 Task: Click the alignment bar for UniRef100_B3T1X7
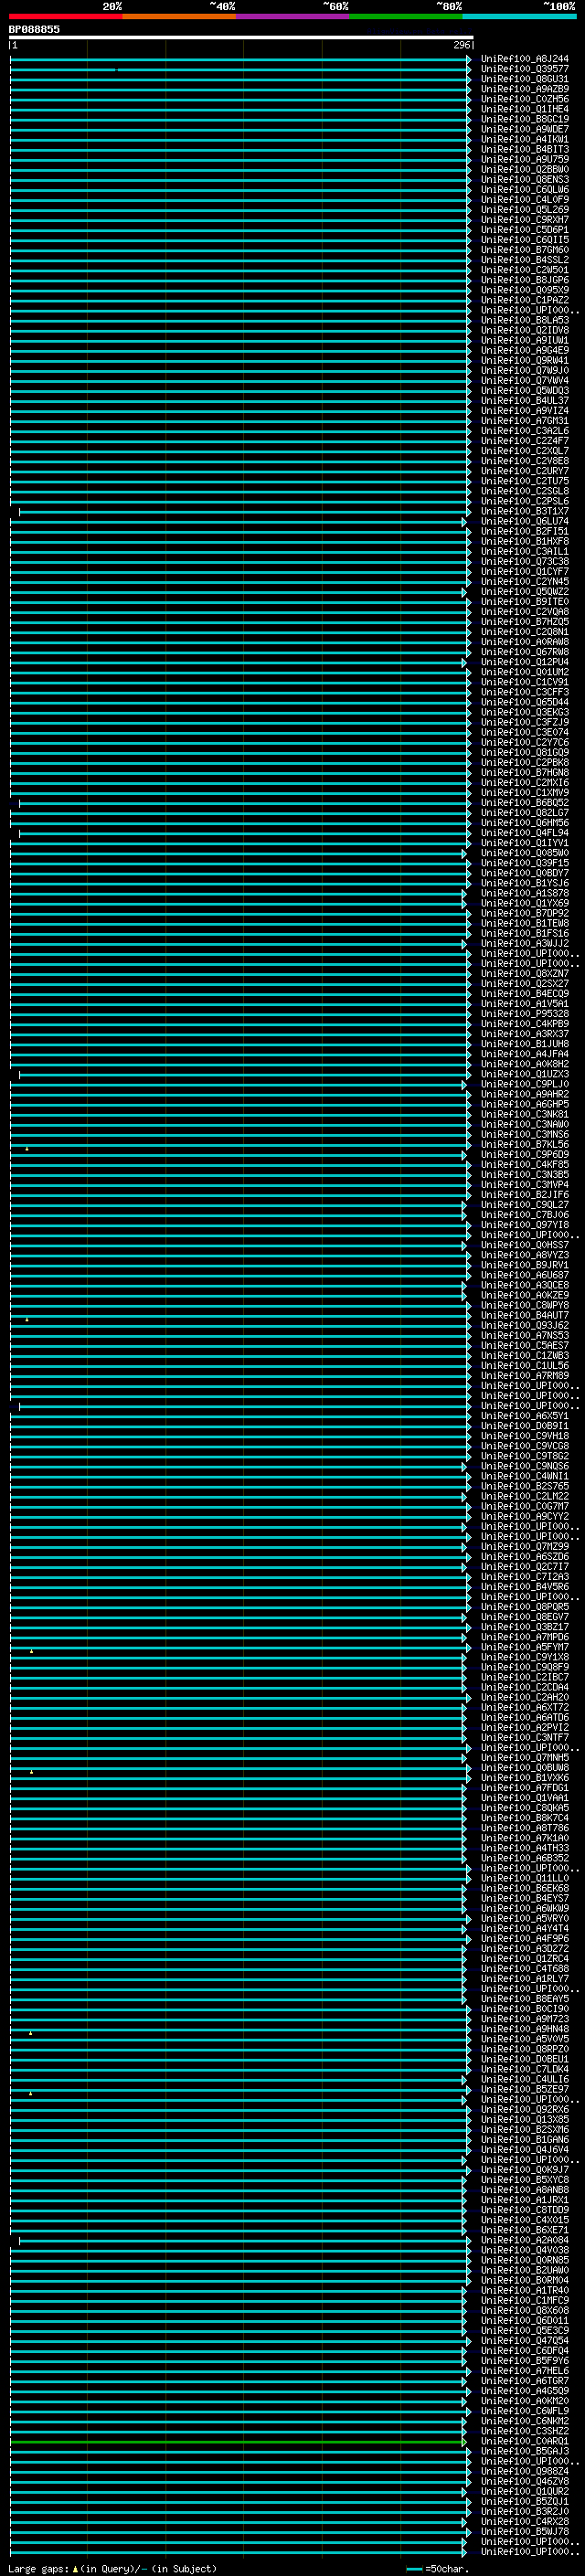point(244,511)
